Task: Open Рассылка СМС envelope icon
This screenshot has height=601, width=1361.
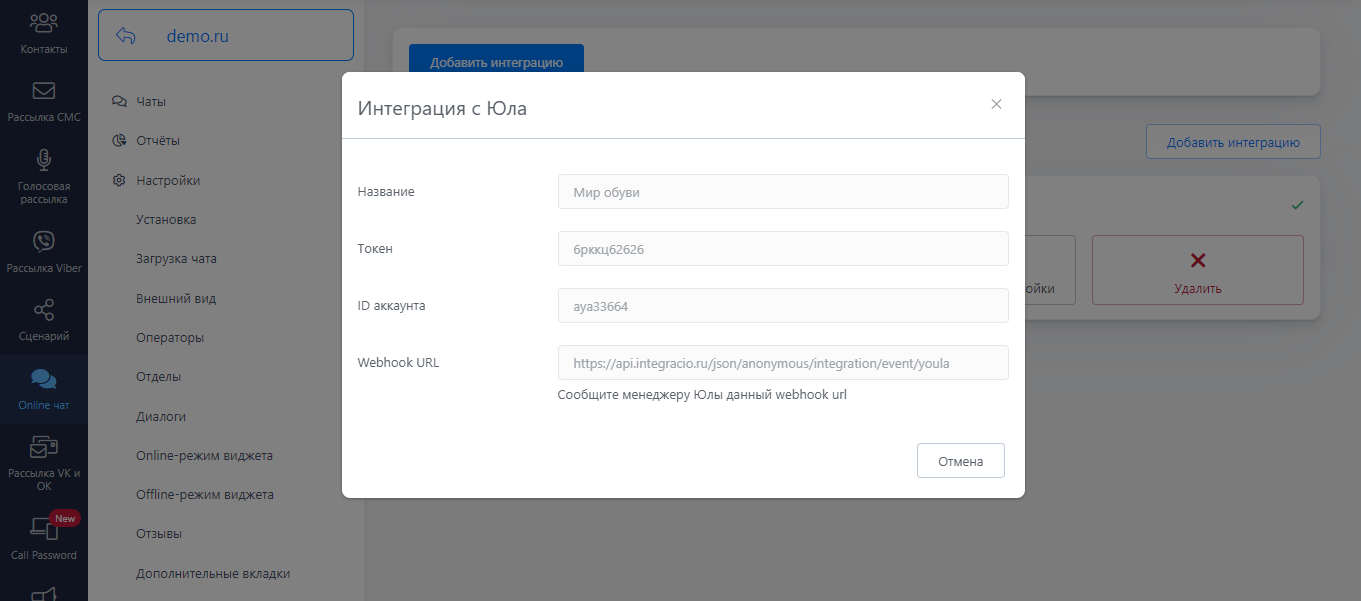Action: [44, 91]
